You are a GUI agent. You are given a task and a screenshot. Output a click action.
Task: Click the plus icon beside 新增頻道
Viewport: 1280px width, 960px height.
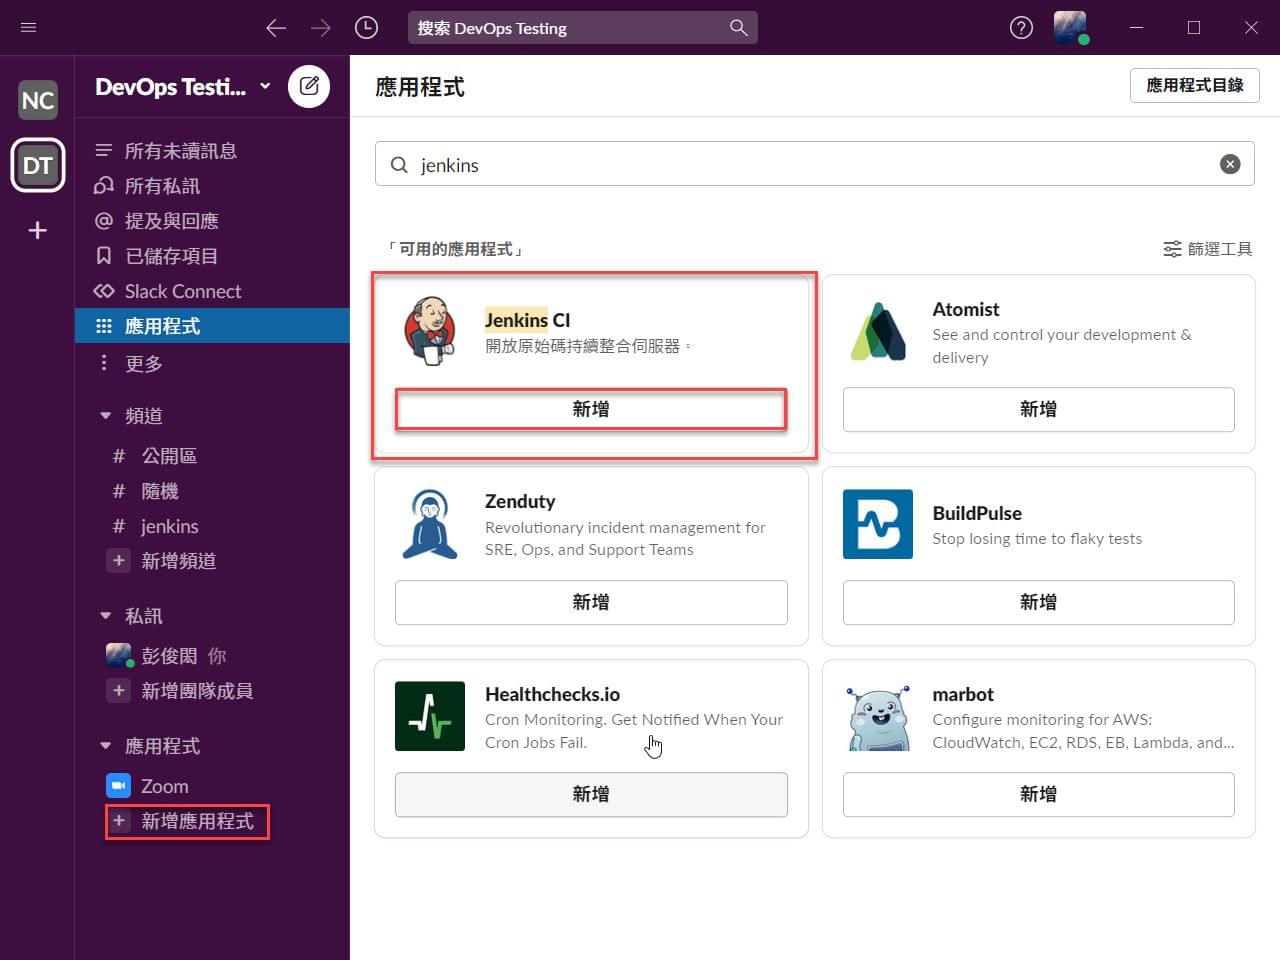[119, 561]
